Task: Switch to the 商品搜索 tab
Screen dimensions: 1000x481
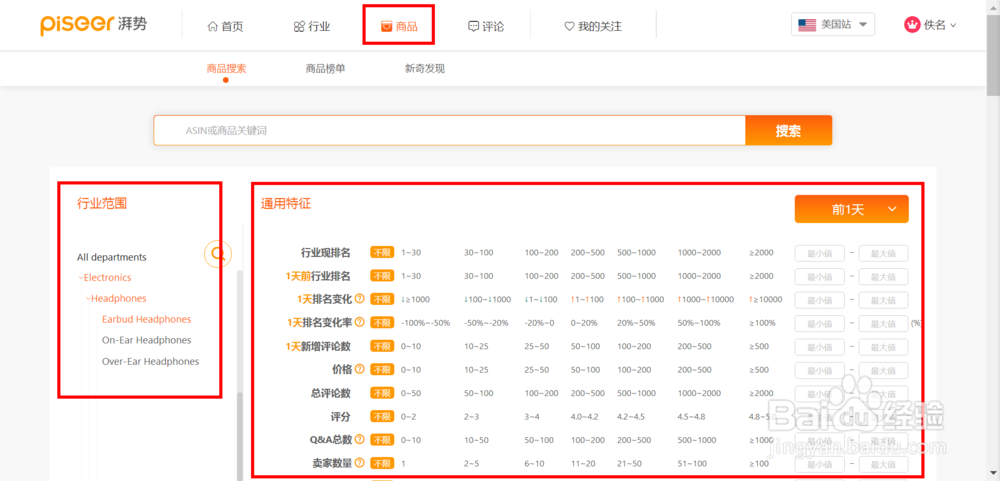Action: click(226, 69)
